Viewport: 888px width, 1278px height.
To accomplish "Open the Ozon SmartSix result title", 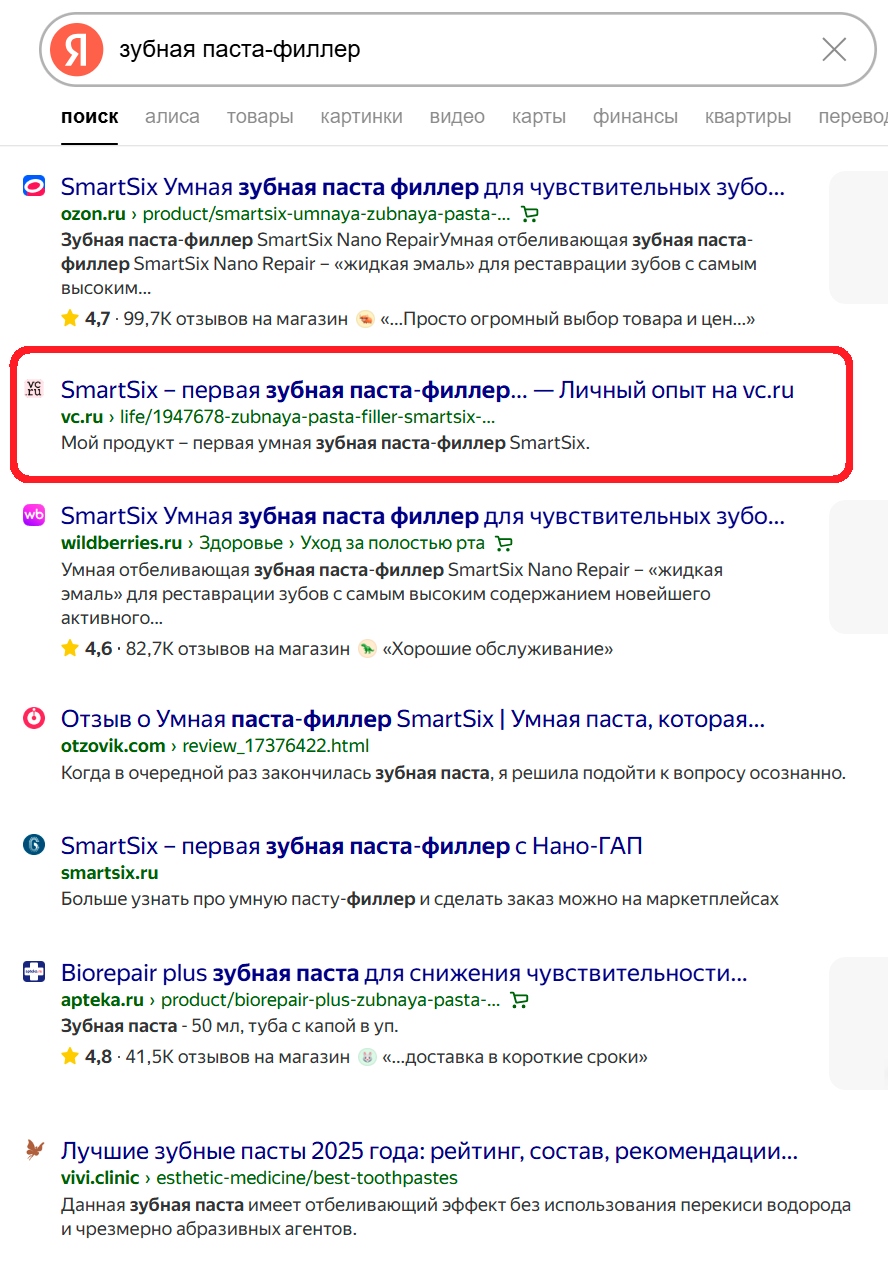I will pyautogui.click(x=423, y=187).
